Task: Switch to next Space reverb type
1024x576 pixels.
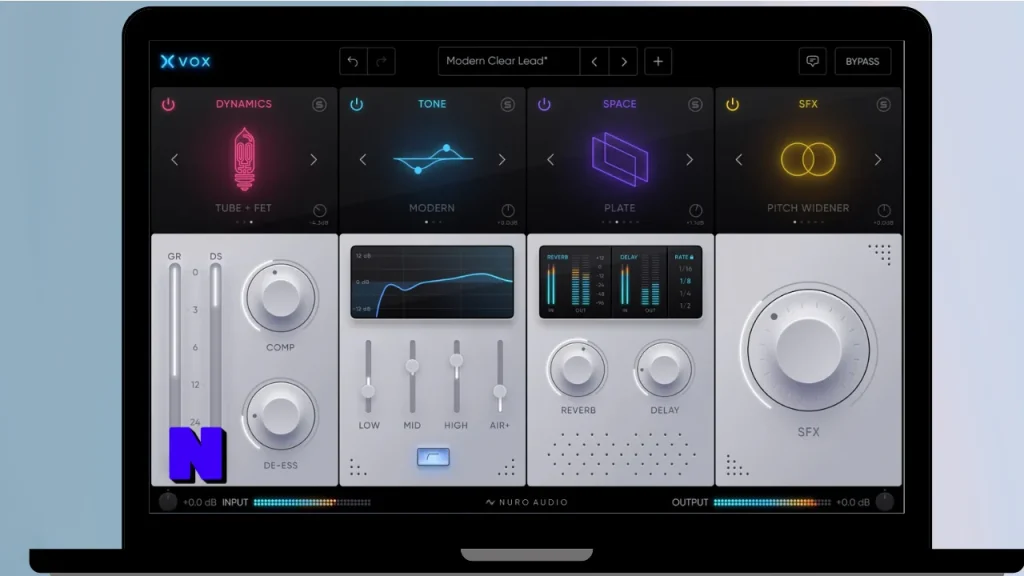Action: (690, 159)
